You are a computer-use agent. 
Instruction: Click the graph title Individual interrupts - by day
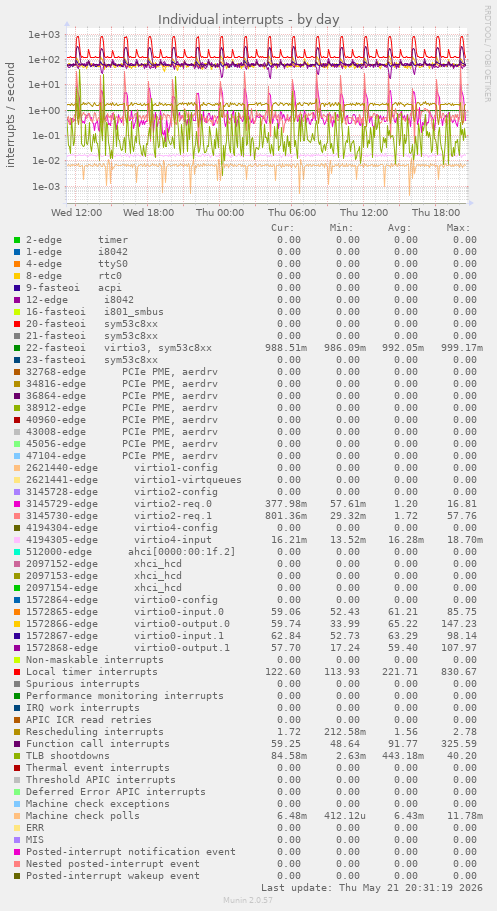pyautogui.click(x=249, y=19)
